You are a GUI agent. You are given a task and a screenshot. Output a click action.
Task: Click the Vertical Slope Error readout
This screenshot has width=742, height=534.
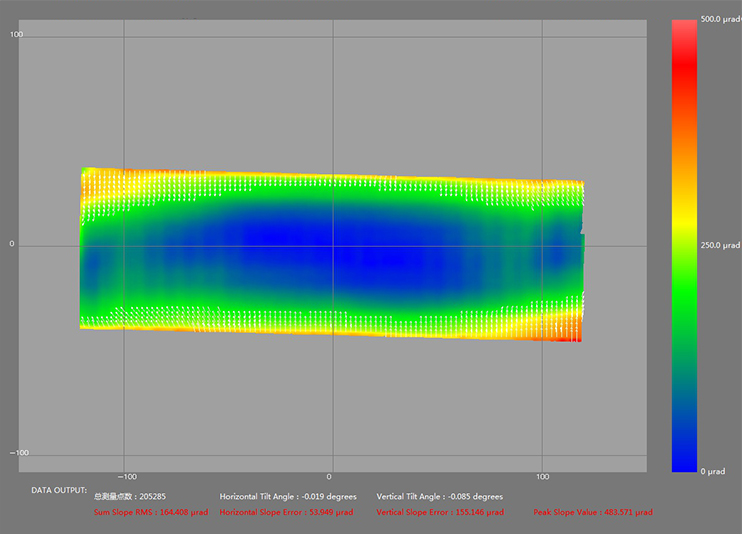coord(440,512)
